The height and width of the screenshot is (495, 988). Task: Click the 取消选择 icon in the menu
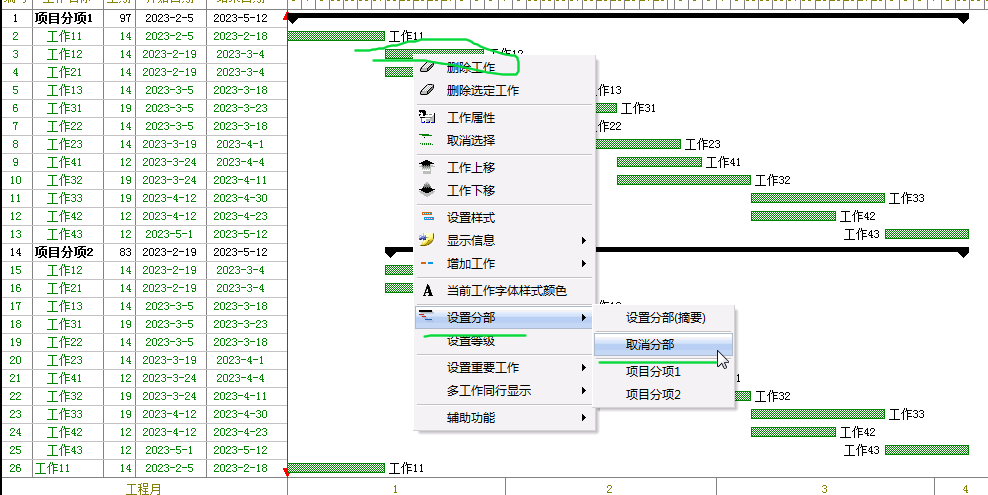pos(427,141)
